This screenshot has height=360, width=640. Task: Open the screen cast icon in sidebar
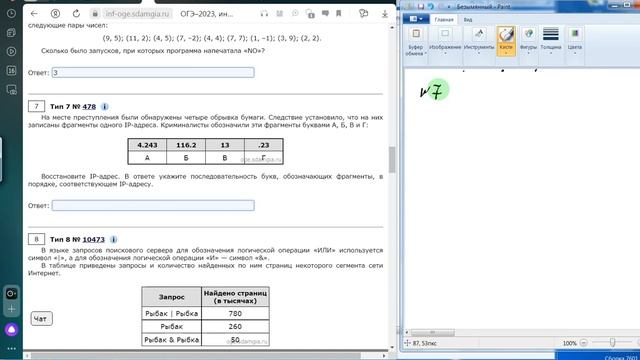[x=11, y=90]
